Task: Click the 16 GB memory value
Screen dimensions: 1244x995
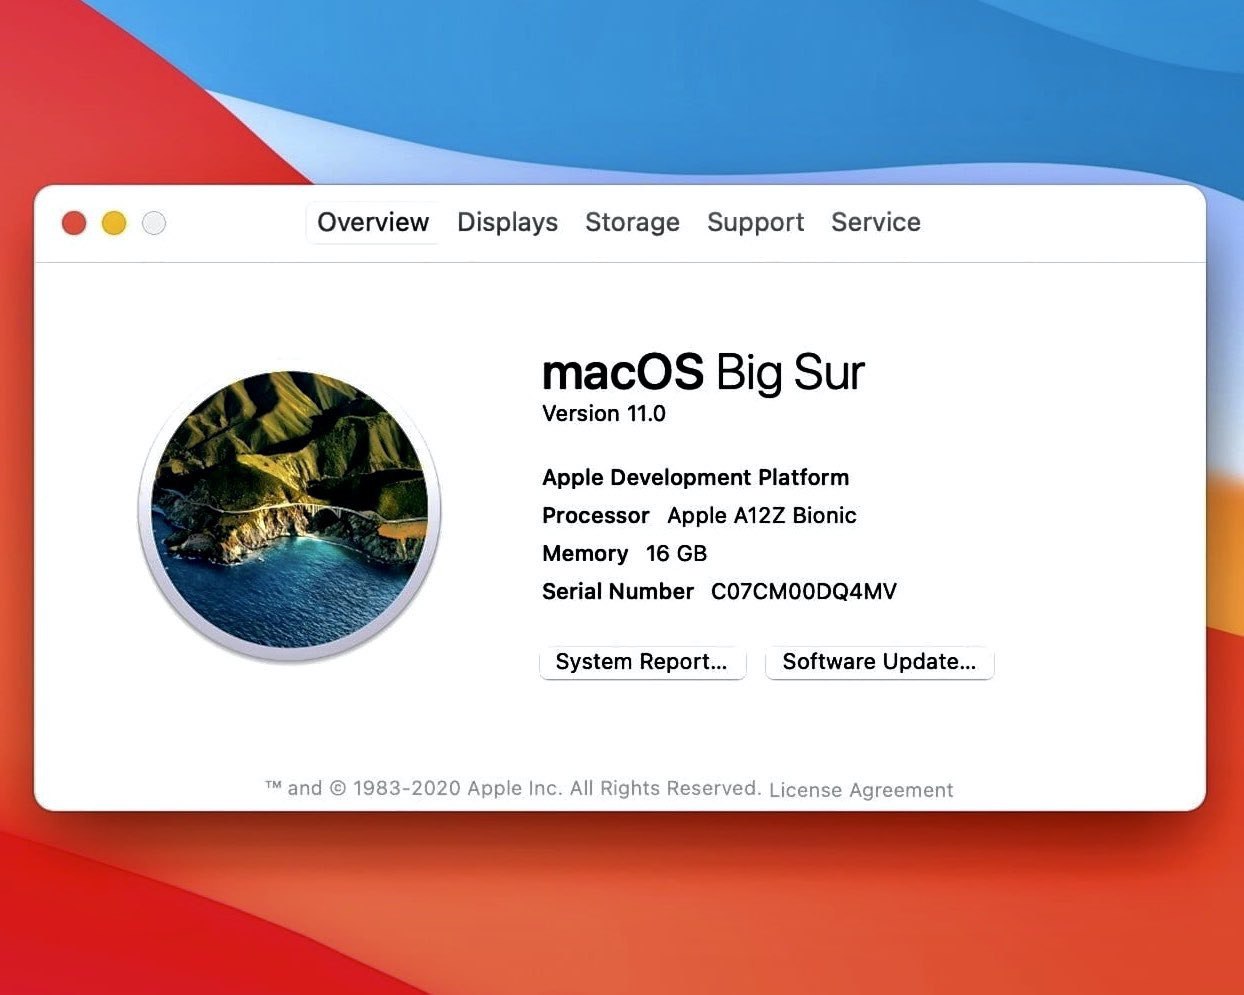Action: [676, 553]
